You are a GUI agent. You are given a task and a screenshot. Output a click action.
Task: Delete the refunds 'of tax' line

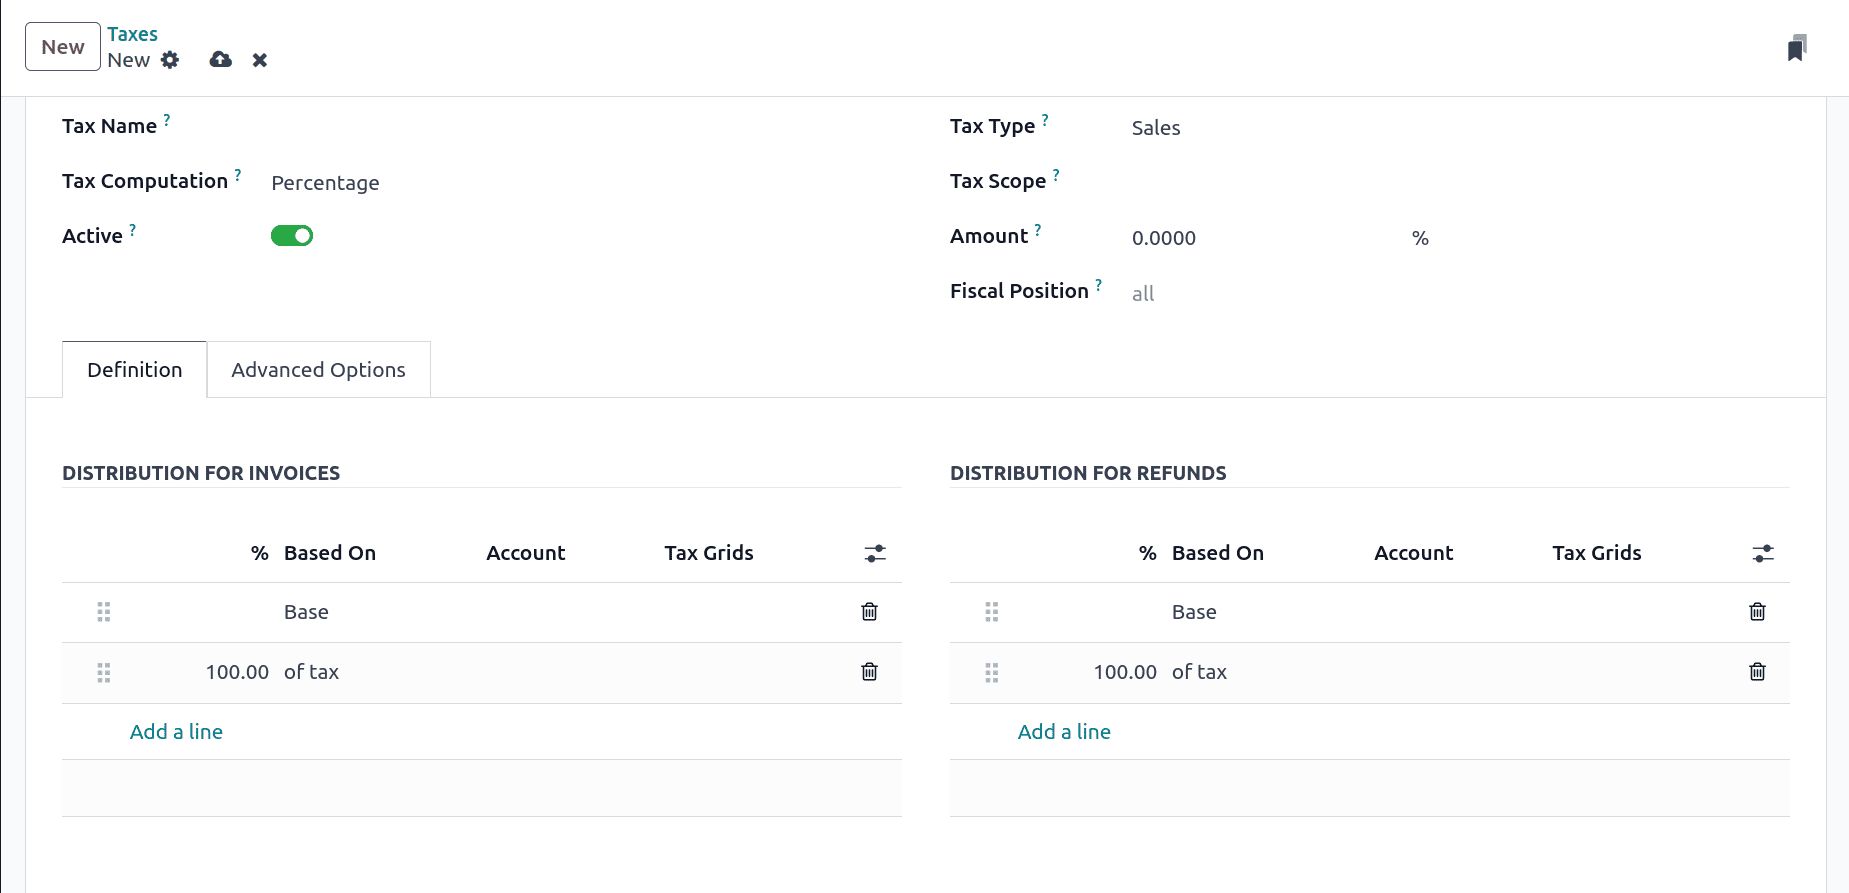pyautogui.click(x=1758, y=672)
